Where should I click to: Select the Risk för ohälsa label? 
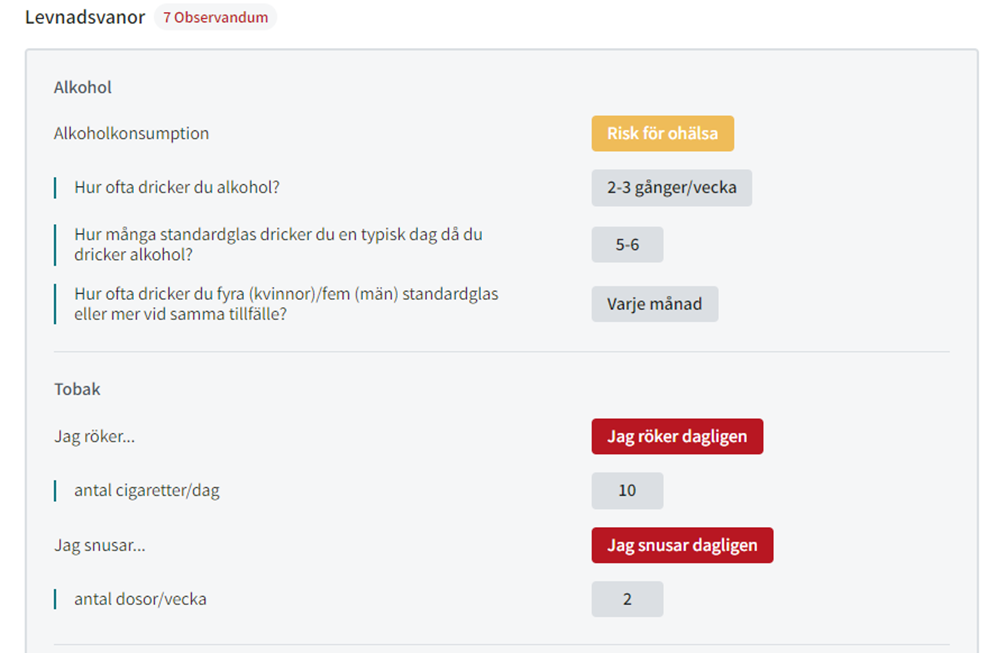coord(663,134)
